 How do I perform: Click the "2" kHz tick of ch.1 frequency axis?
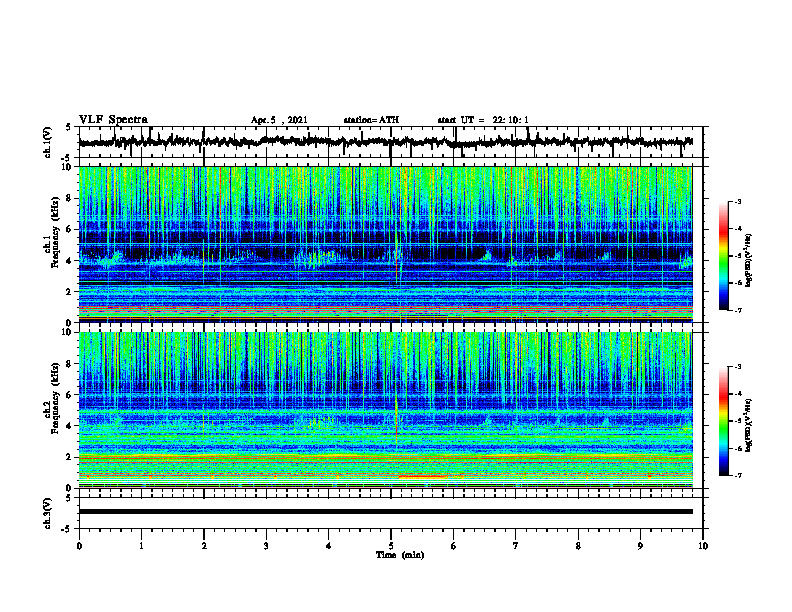click(70, 292)
